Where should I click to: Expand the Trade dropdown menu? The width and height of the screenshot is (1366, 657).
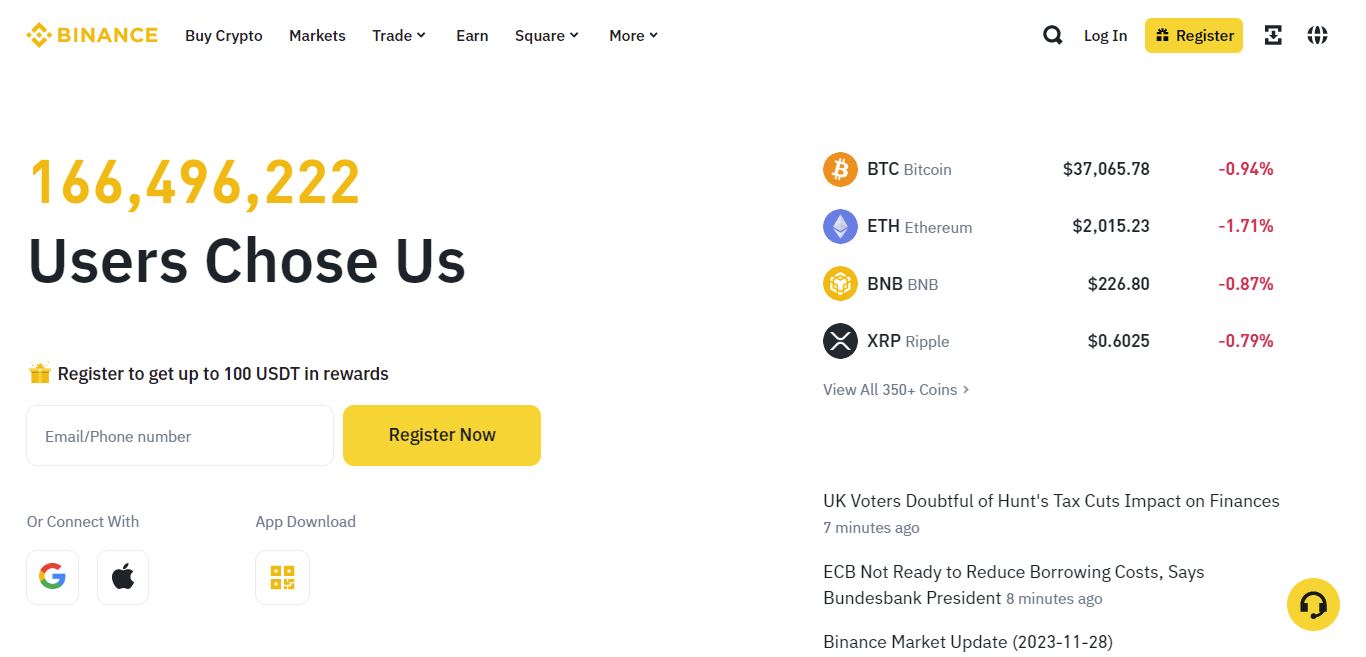(398, 35)
